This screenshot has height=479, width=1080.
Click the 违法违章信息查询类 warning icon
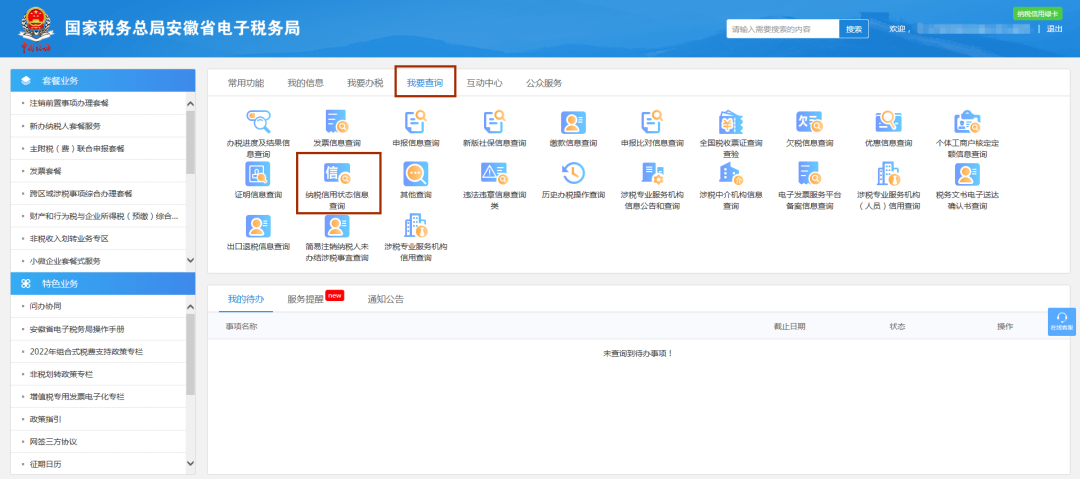pyautogui.click(x=495, y=174)
